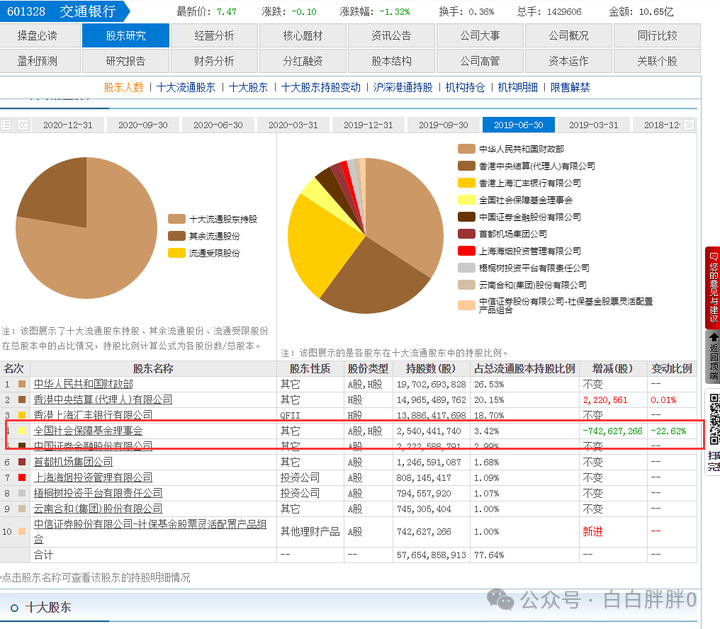
Task: Open 同行比较 tab
Action: [x=657, y=36]
